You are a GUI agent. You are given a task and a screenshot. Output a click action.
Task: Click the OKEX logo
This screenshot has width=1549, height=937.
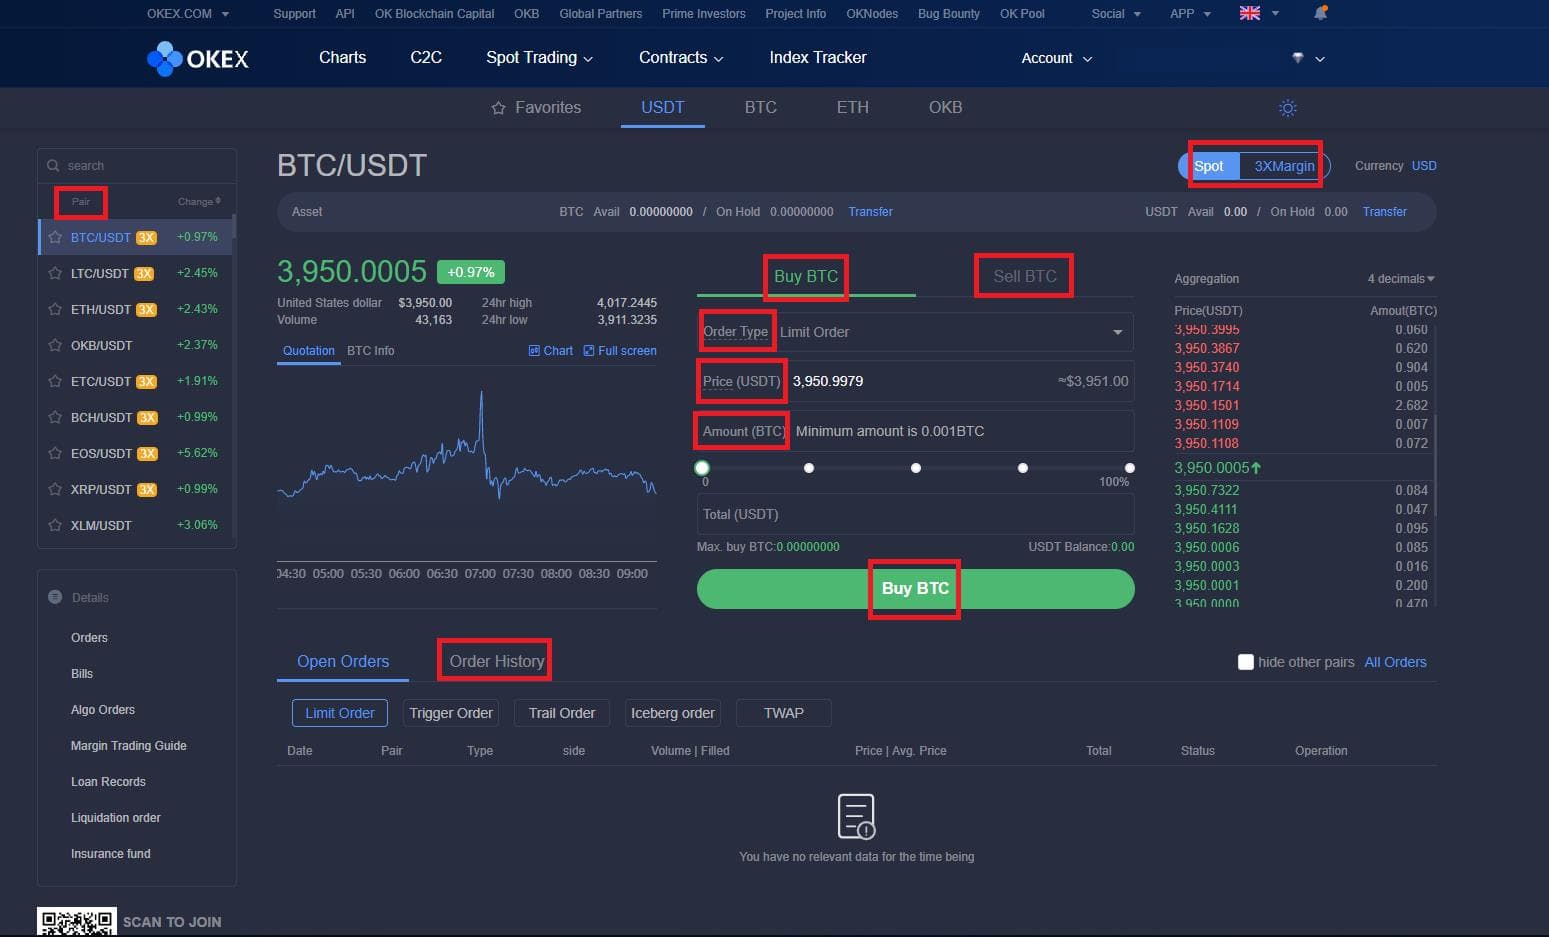tap(197, 58)
